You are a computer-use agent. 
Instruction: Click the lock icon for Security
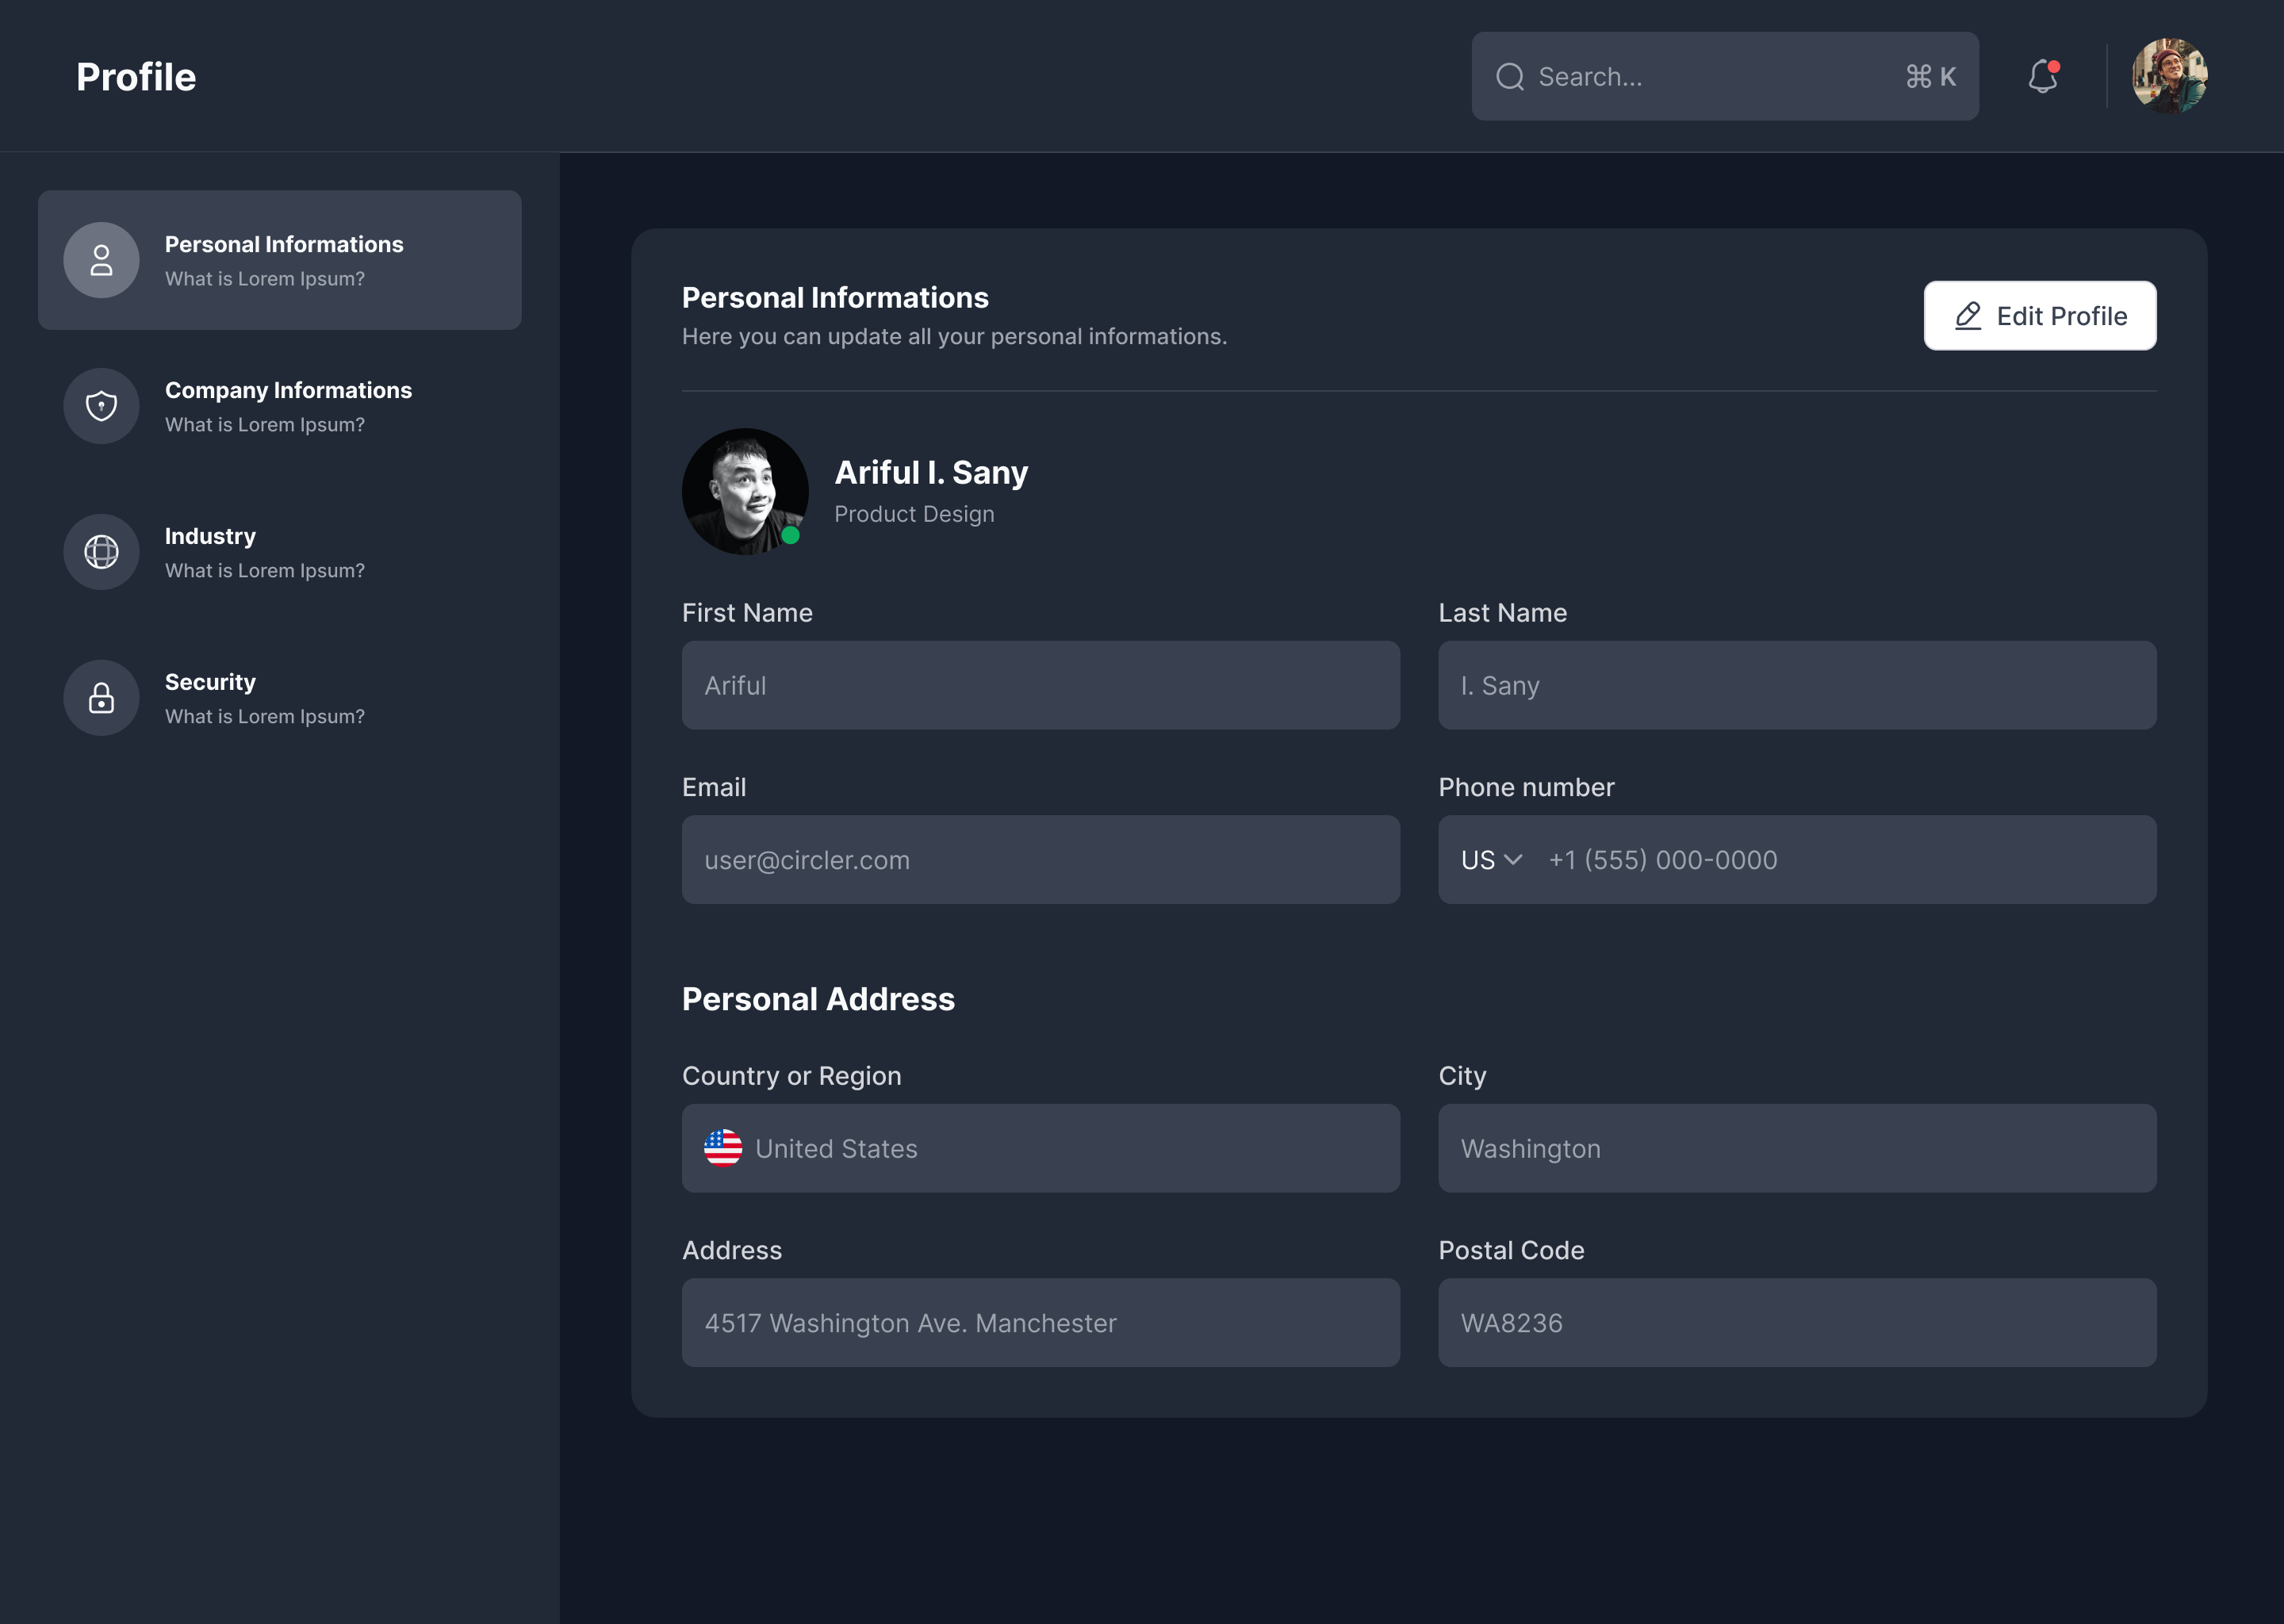[x=101, y=698]
